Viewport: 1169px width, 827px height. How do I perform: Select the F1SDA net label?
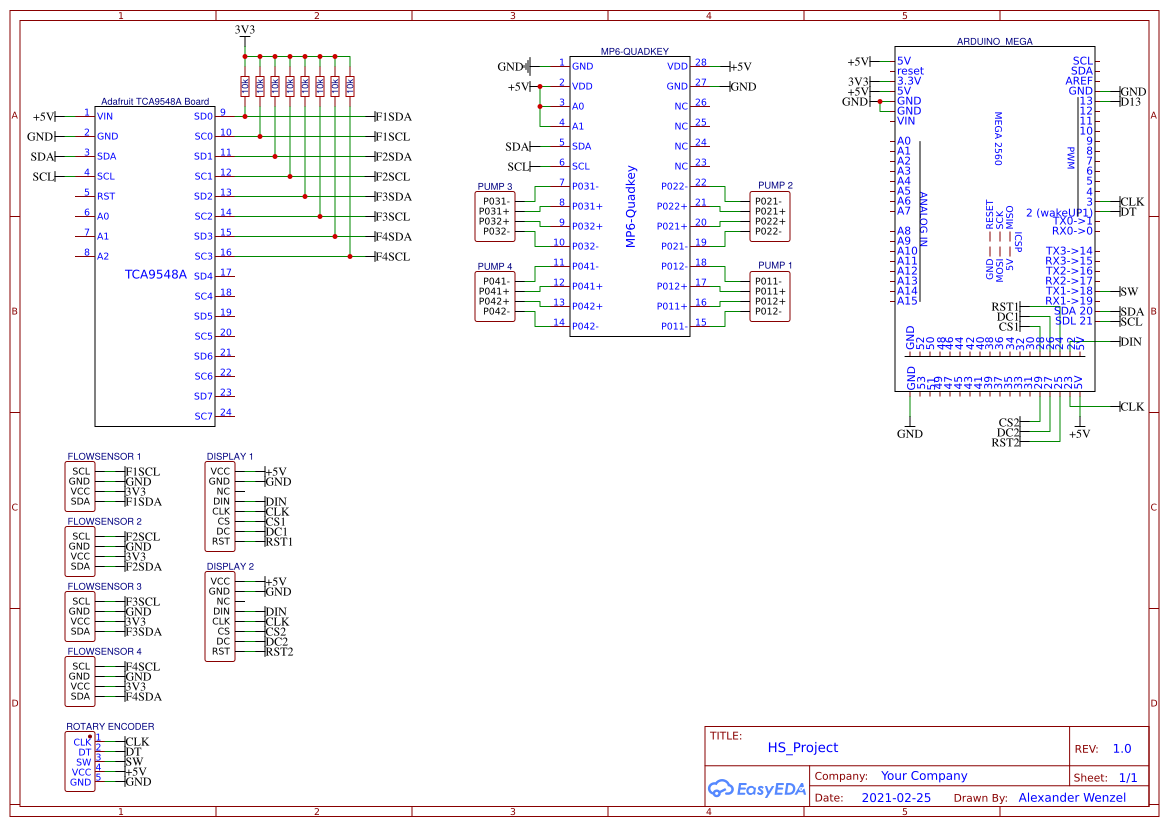click(393, 117)
